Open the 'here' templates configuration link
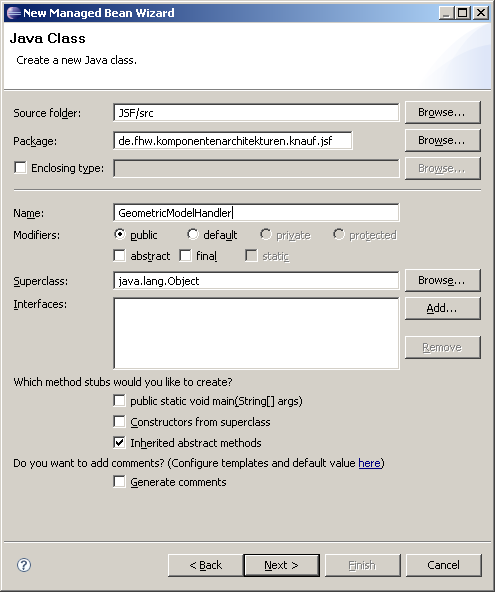The width and height of the screenshot is (495, 592). 369,463
